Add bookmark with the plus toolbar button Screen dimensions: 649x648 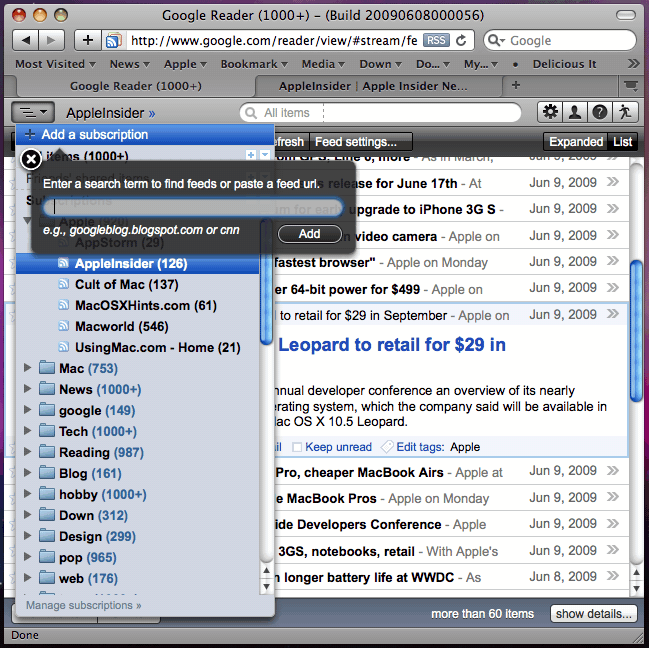(x=88, y=40)
